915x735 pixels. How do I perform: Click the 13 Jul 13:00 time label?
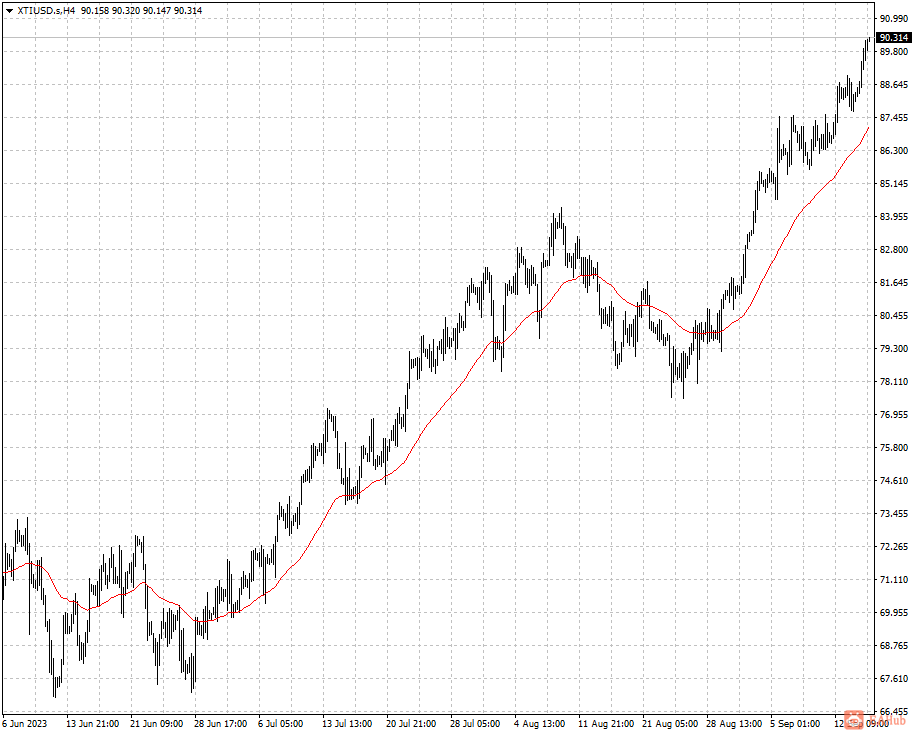[x=347, y=724]
